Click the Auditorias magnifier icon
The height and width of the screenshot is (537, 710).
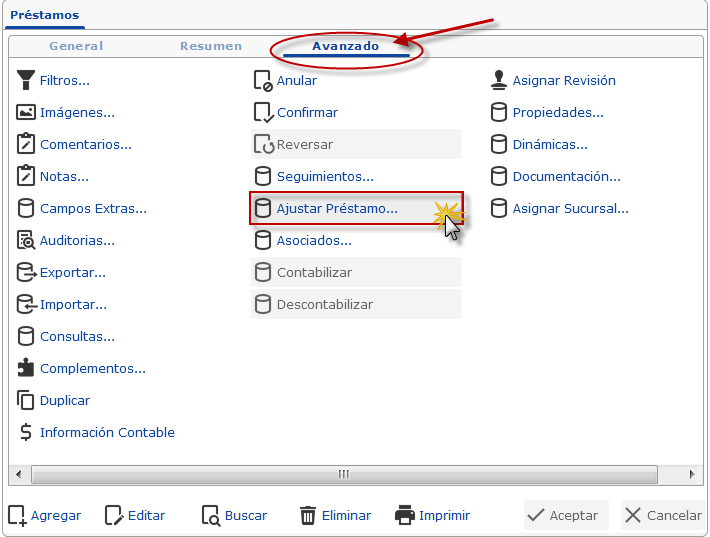26,240
